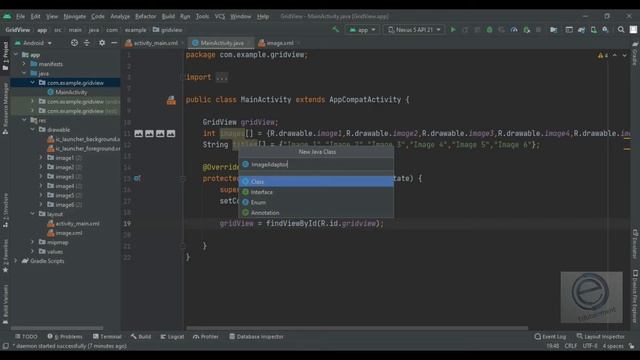Open the Event Log
This screenshot has height=360, width=640.
pos(550,337)
